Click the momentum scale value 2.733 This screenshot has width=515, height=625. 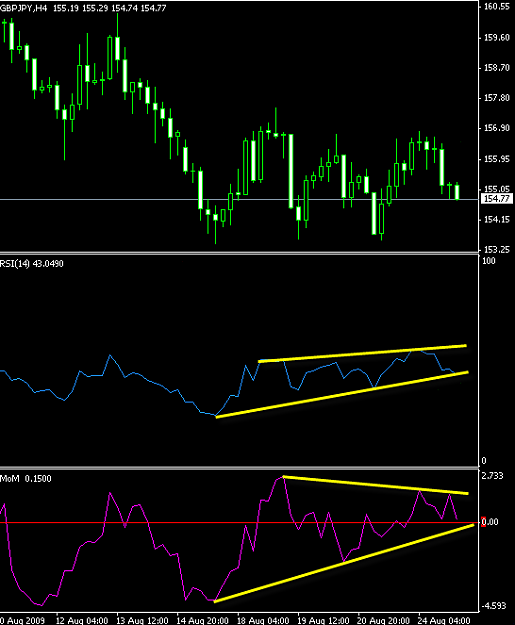(x=493, y=476)
